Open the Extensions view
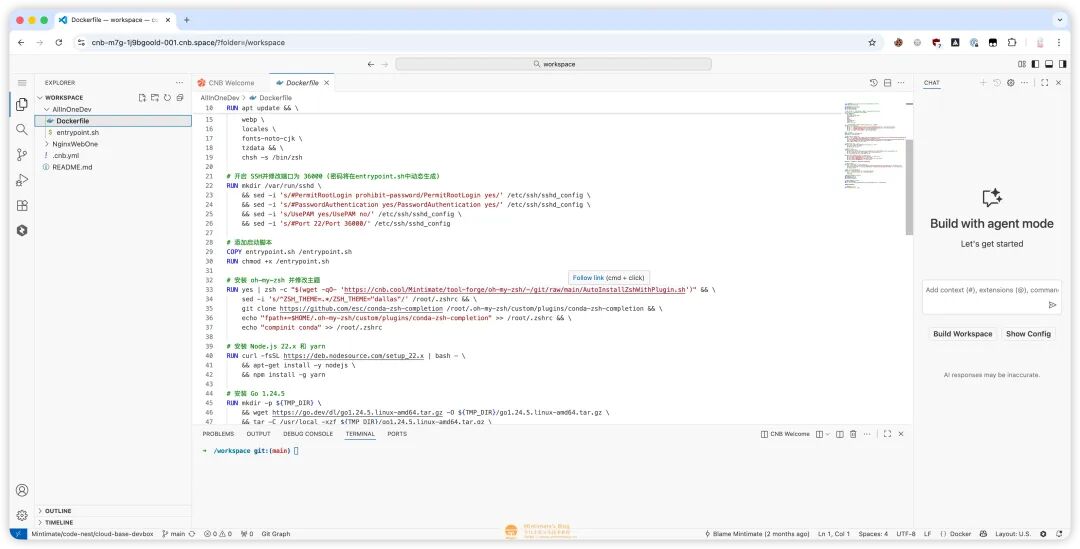This screenshot has height=549, width=1080. tap(22, 205)
